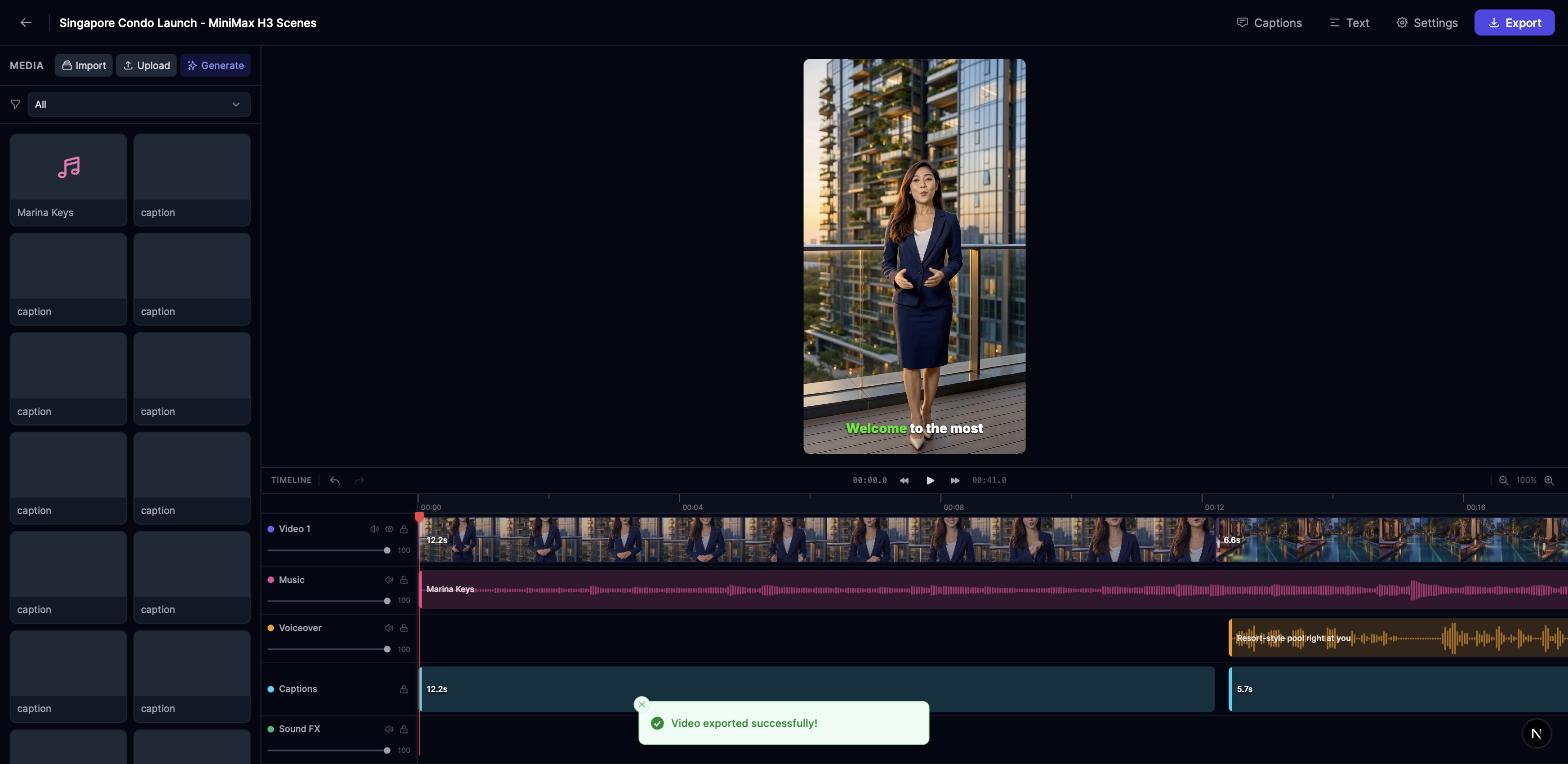Select the Resort-style pool voiceover clip
Viewport: 1568px width, 764px height.
[1398, 638]
